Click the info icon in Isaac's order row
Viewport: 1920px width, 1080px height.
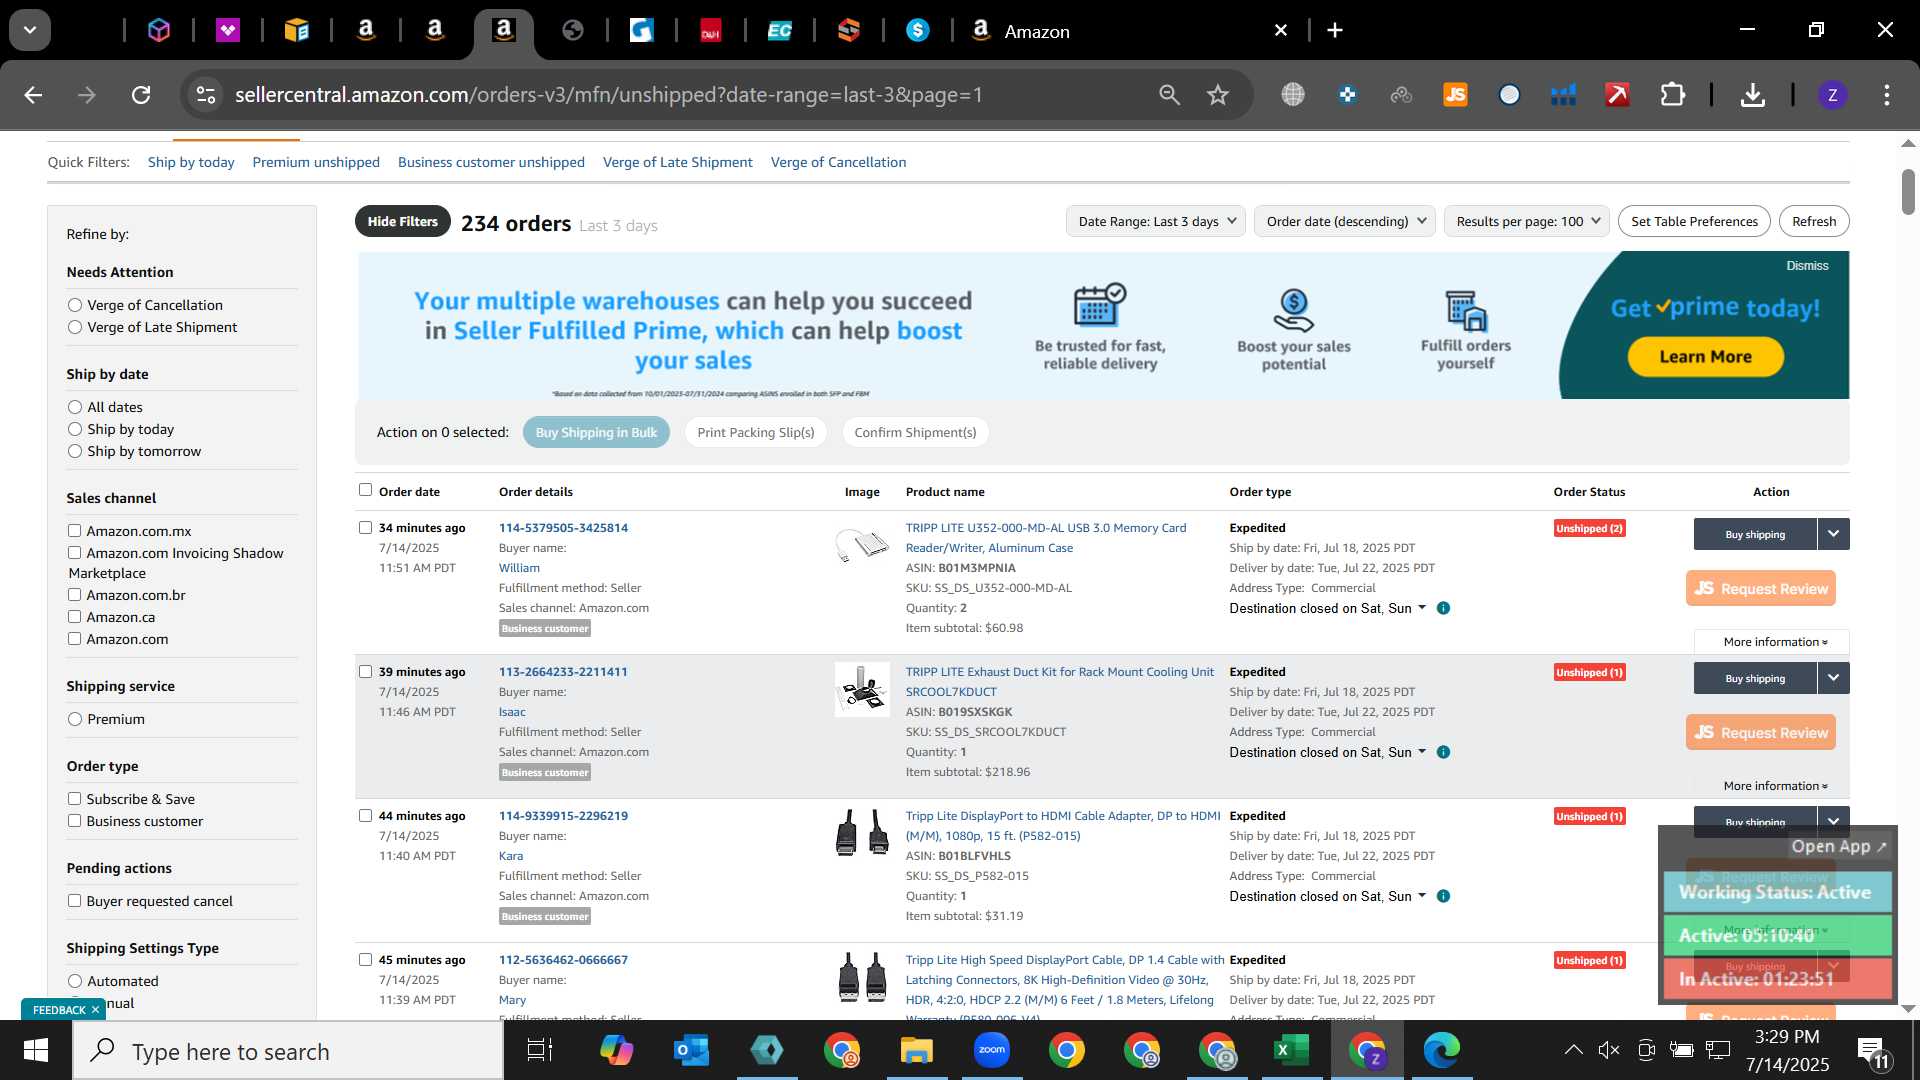click(x=1443, y=752)
